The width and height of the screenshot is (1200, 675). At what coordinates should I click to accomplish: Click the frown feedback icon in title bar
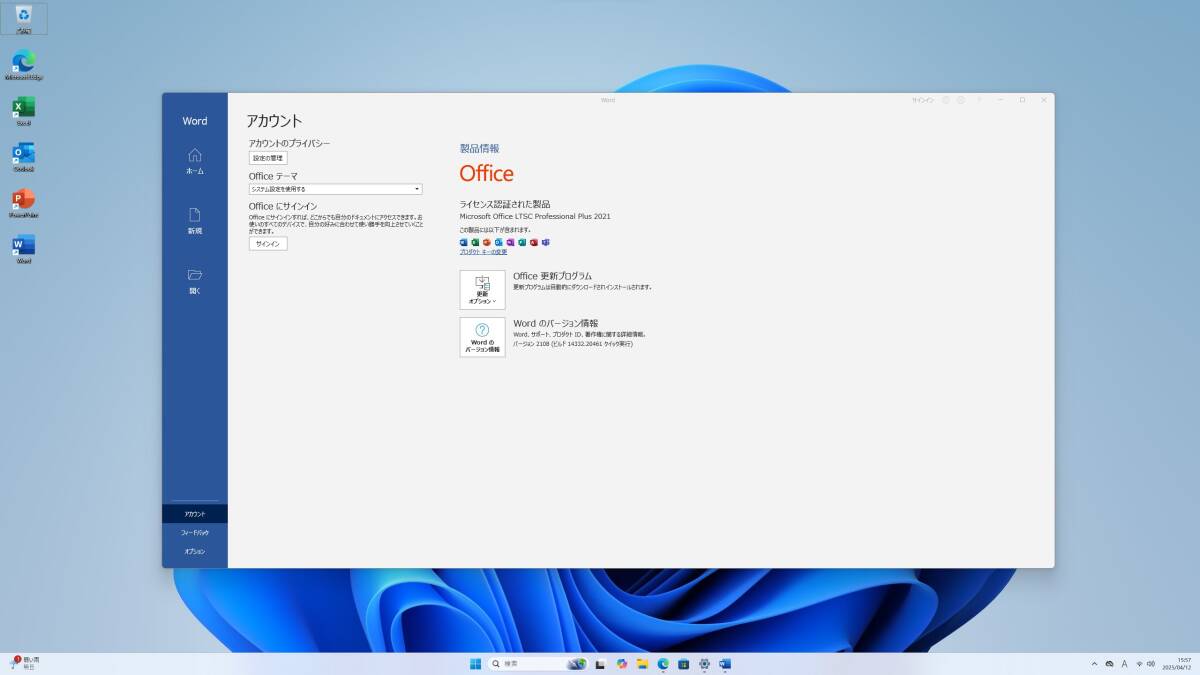960,100
